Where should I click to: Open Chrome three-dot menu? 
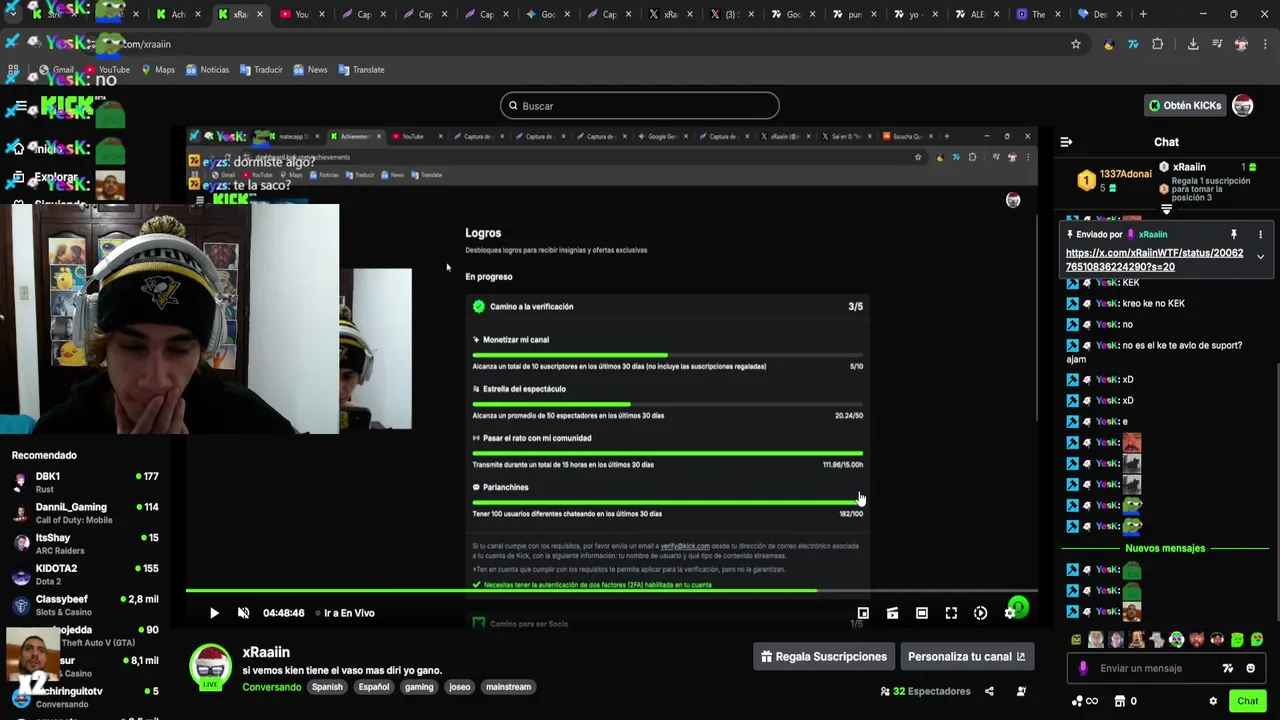[1265, 44]
